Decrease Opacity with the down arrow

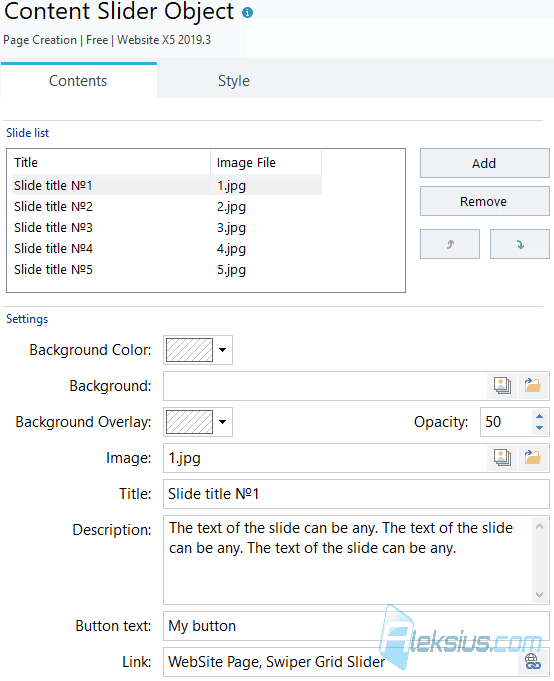(539, 428)
